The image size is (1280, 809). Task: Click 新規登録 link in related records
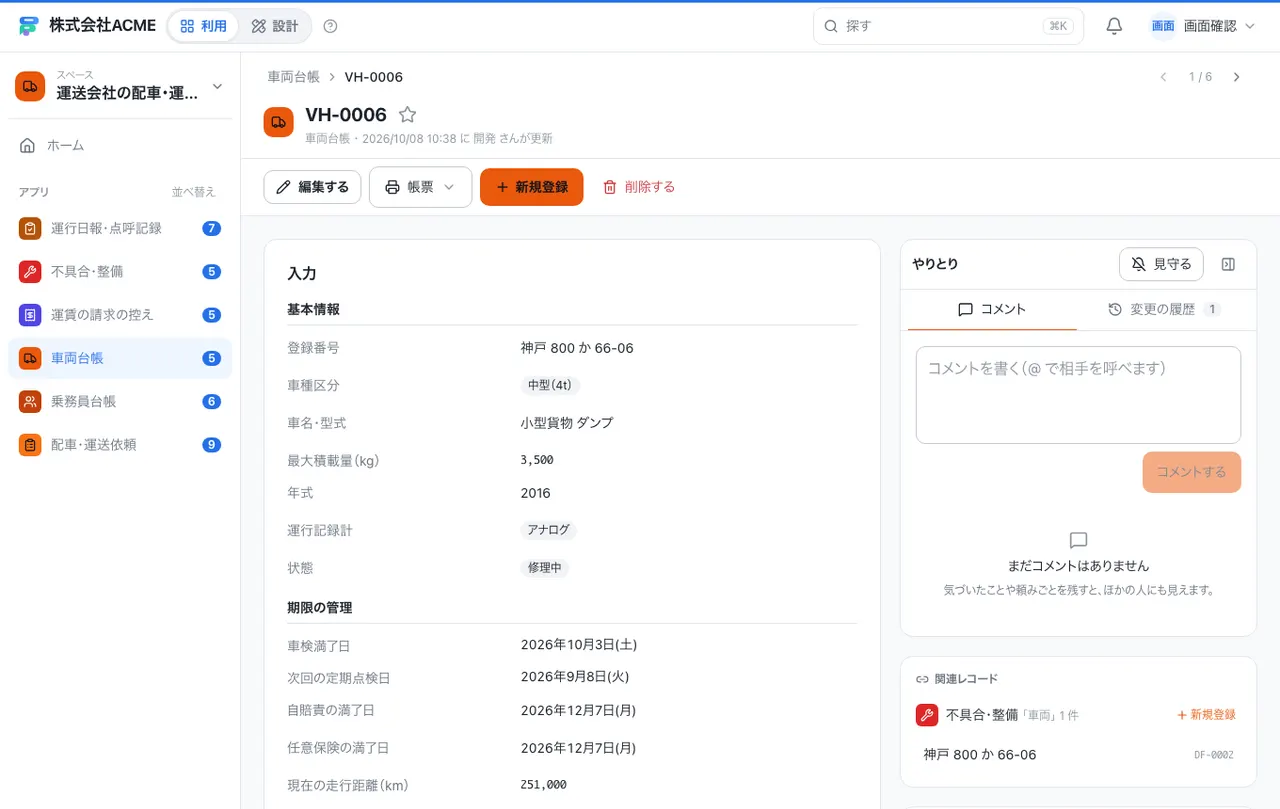coord(1206,715)
